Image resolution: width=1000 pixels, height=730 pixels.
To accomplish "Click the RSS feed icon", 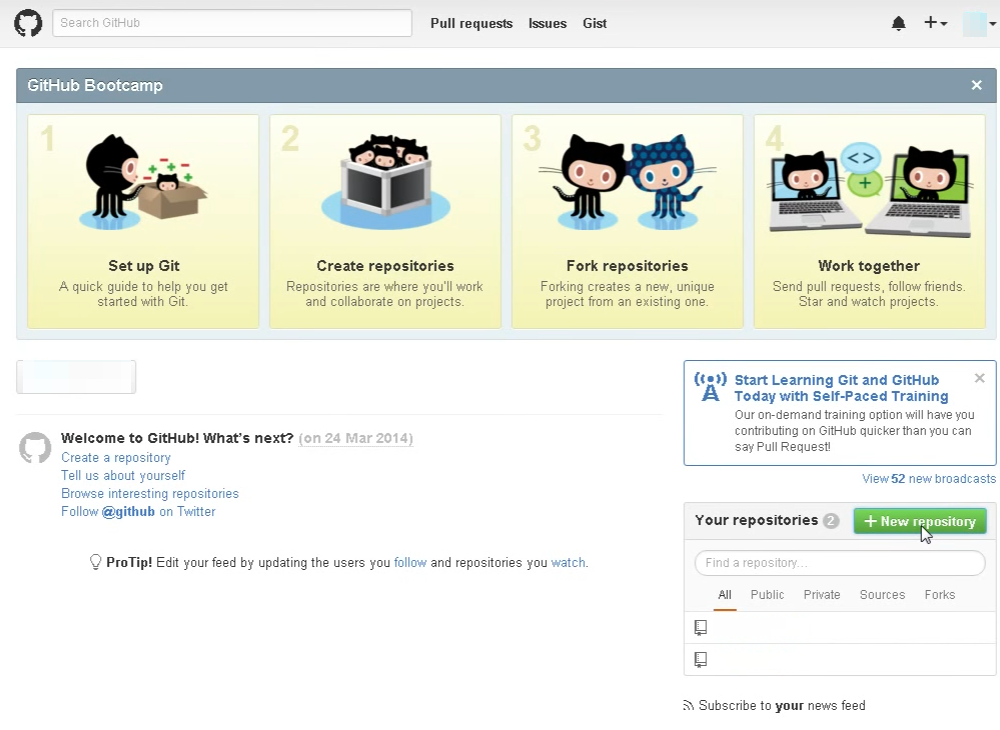I will [x=688, y=706].
